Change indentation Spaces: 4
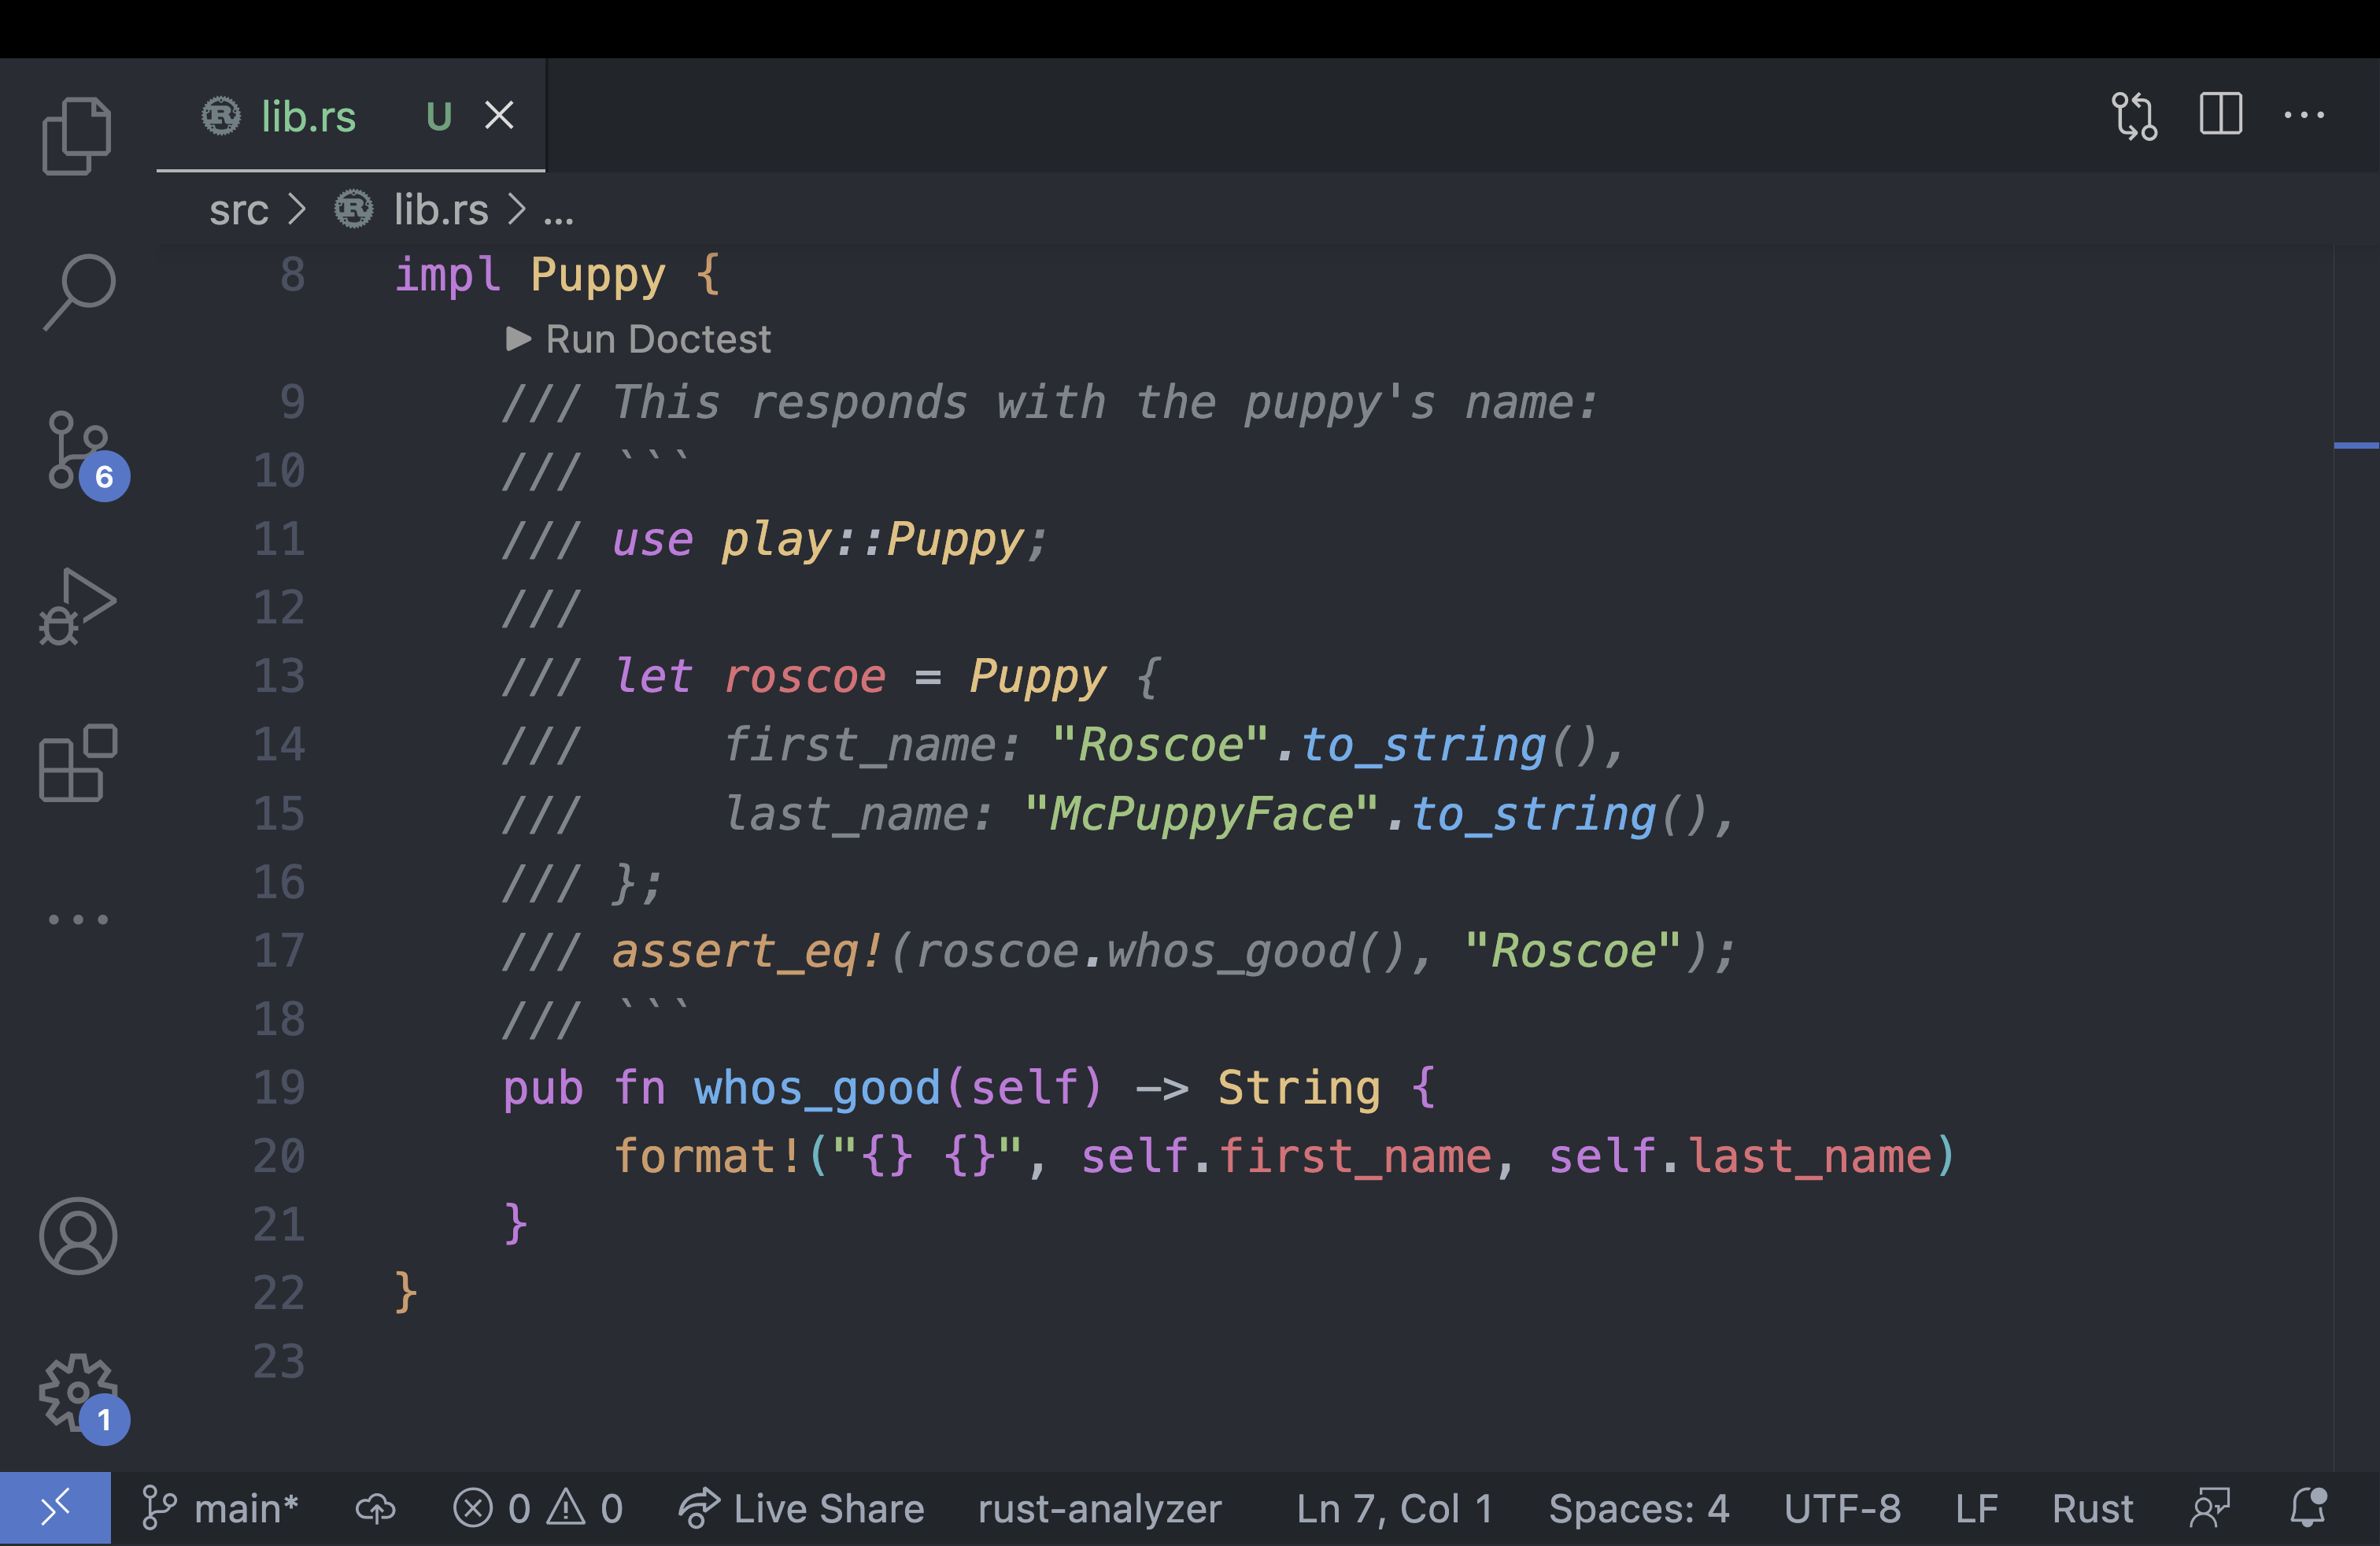Viewport: 2380px width, 1546px height. [1639, 1508]
